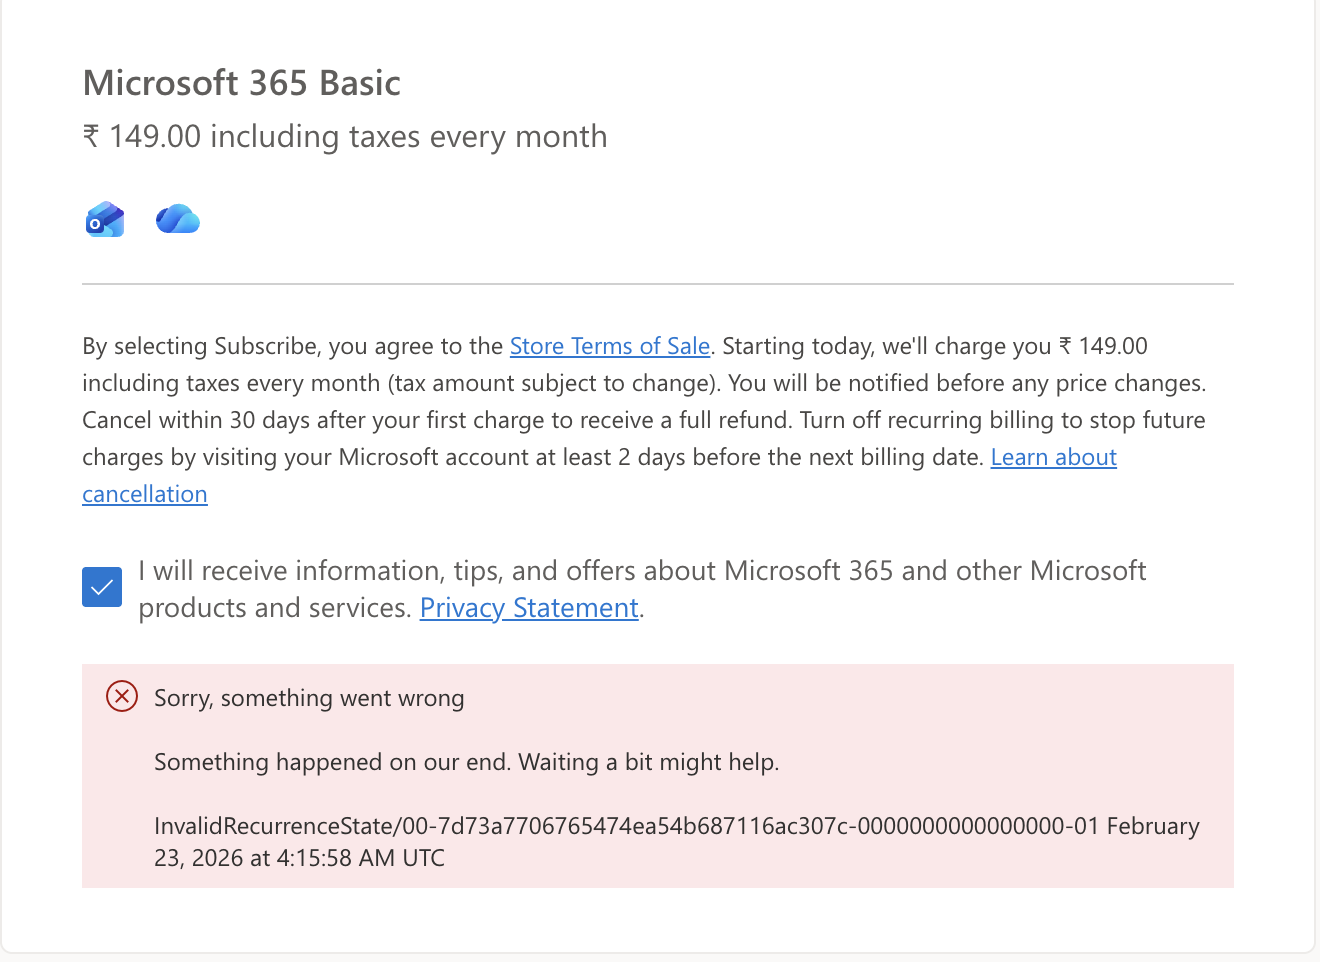Click the Microsoft 365 Basic heading
The height and width of the screenshot is (962, 1320).
(241, 83)
